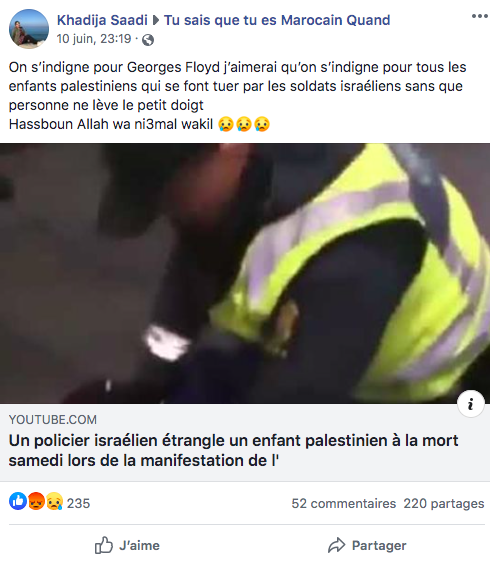The width and height of the screenshot is (490, 562).
Task: Click the share arrow icon beside Partager
Action: (x=337, y=545)
